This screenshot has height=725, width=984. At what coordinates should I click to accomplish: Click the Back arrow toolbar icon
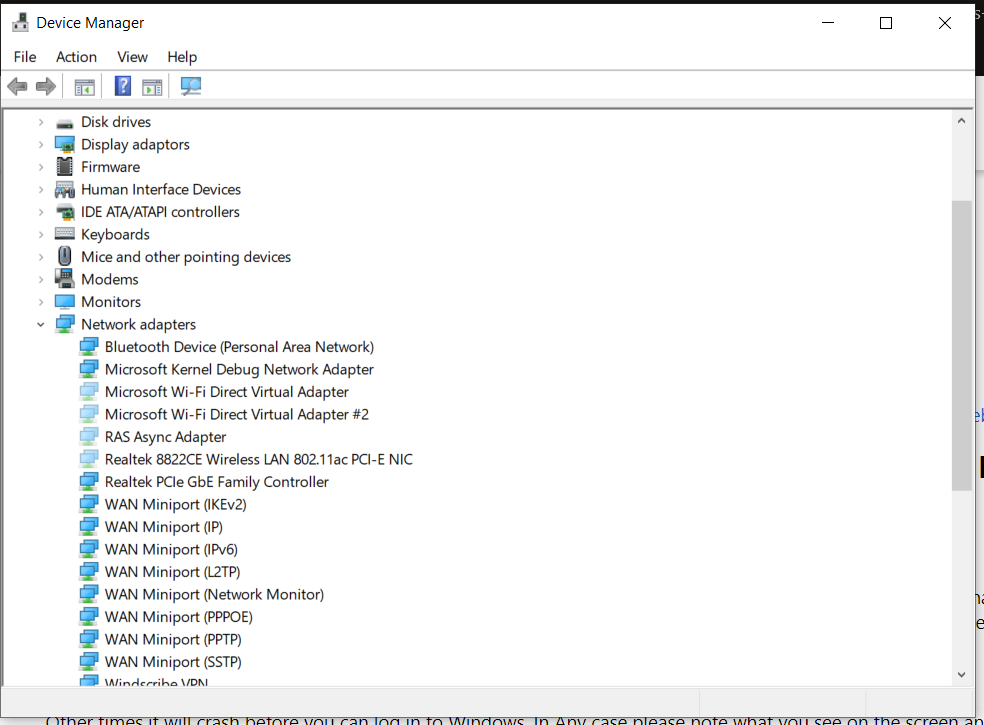pos(17,87)
